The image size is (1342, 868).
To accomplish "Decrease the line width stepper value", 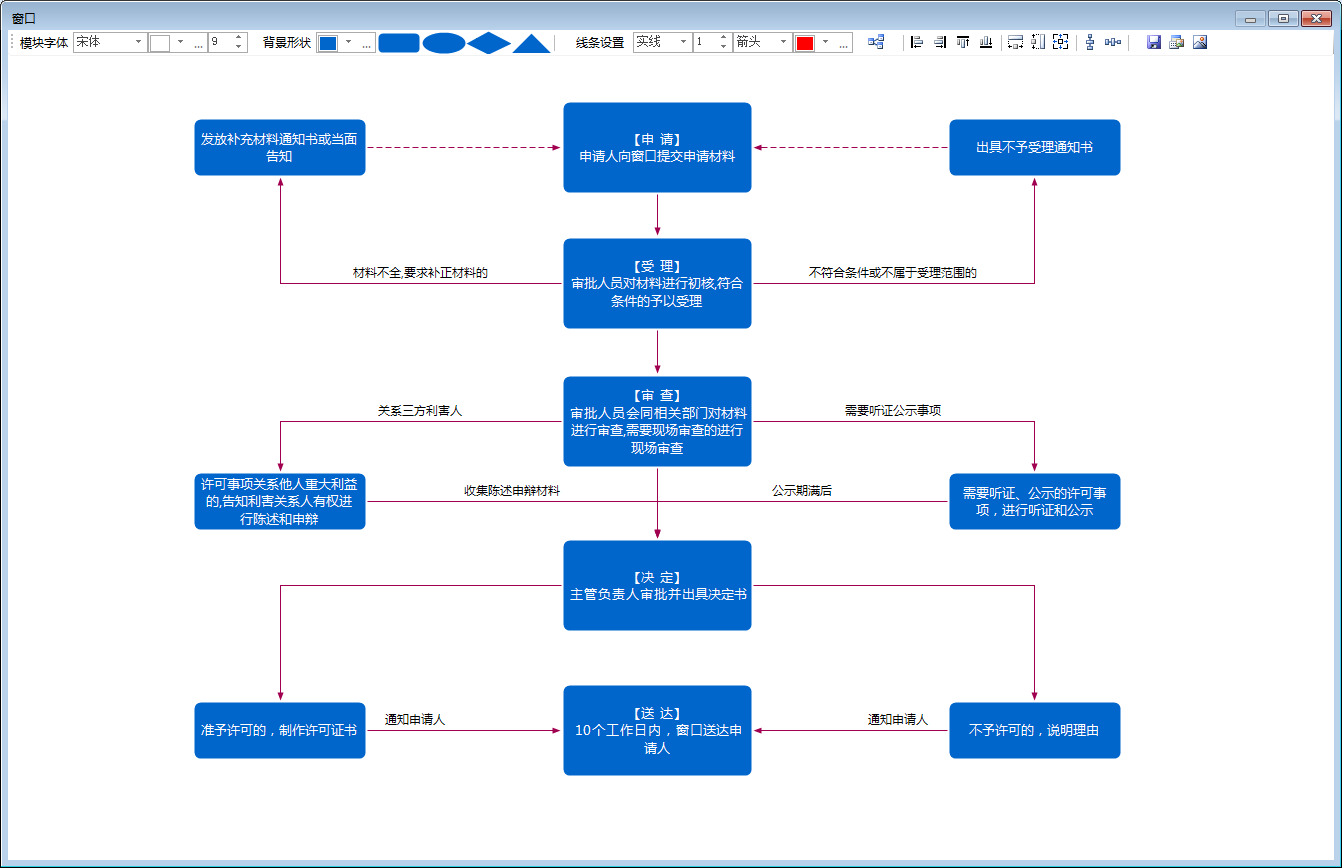I will click(x=723, y=47).
